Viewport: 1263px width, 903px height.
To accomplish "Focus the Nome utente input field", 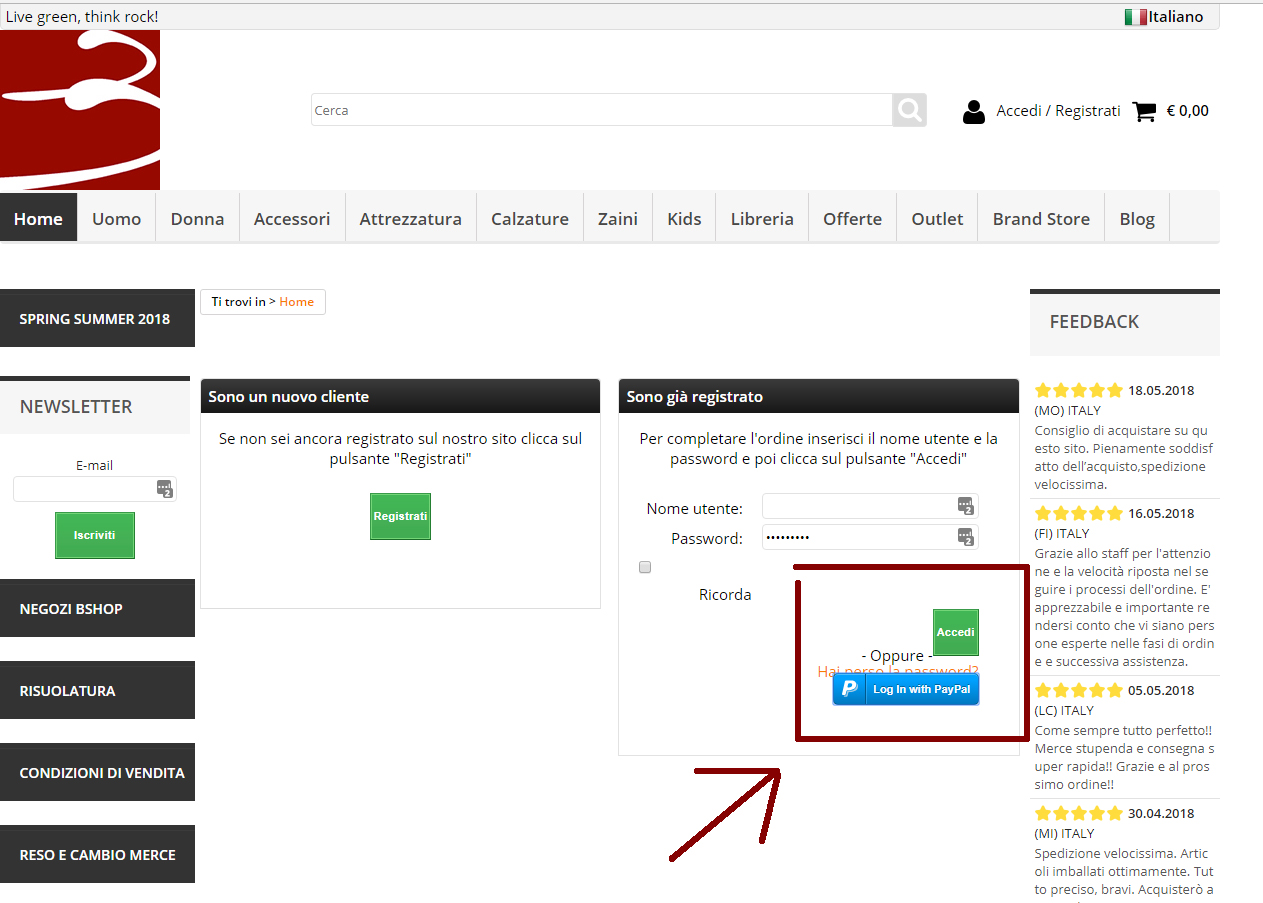I will (x=870, y=506).
